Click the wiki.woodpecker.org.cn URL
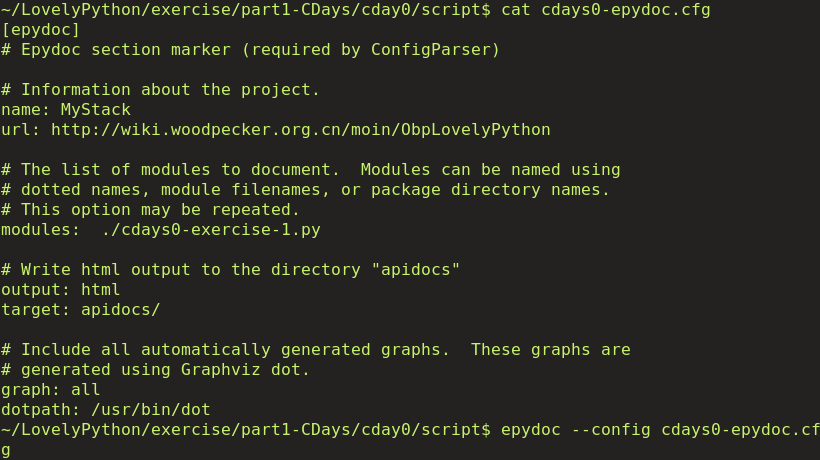The image size is (820, 460). (x=300, y=130)
